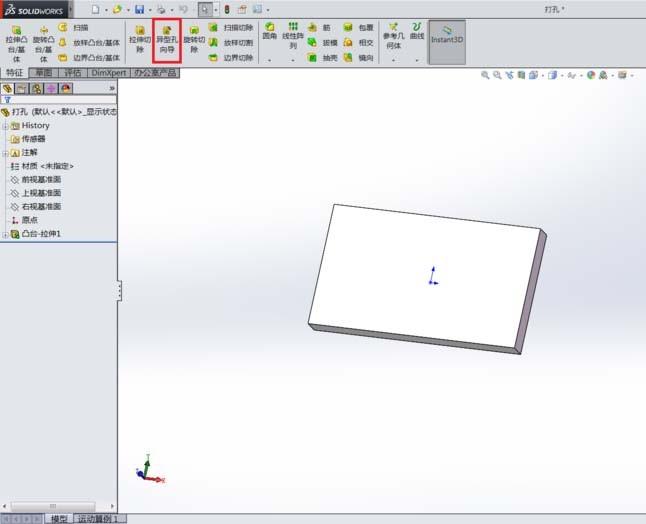The height and width of the screenshot is (524, 646).
Task: Select the Shell (抽壳) tool
Action: (323, 58)
